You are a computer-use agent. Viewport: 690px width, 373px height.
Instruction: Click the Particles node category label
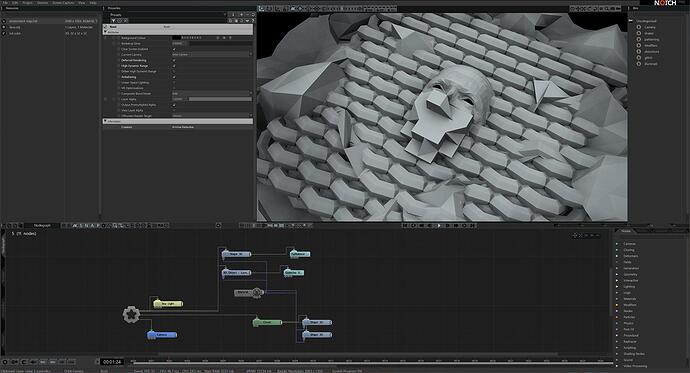point(629,317)
